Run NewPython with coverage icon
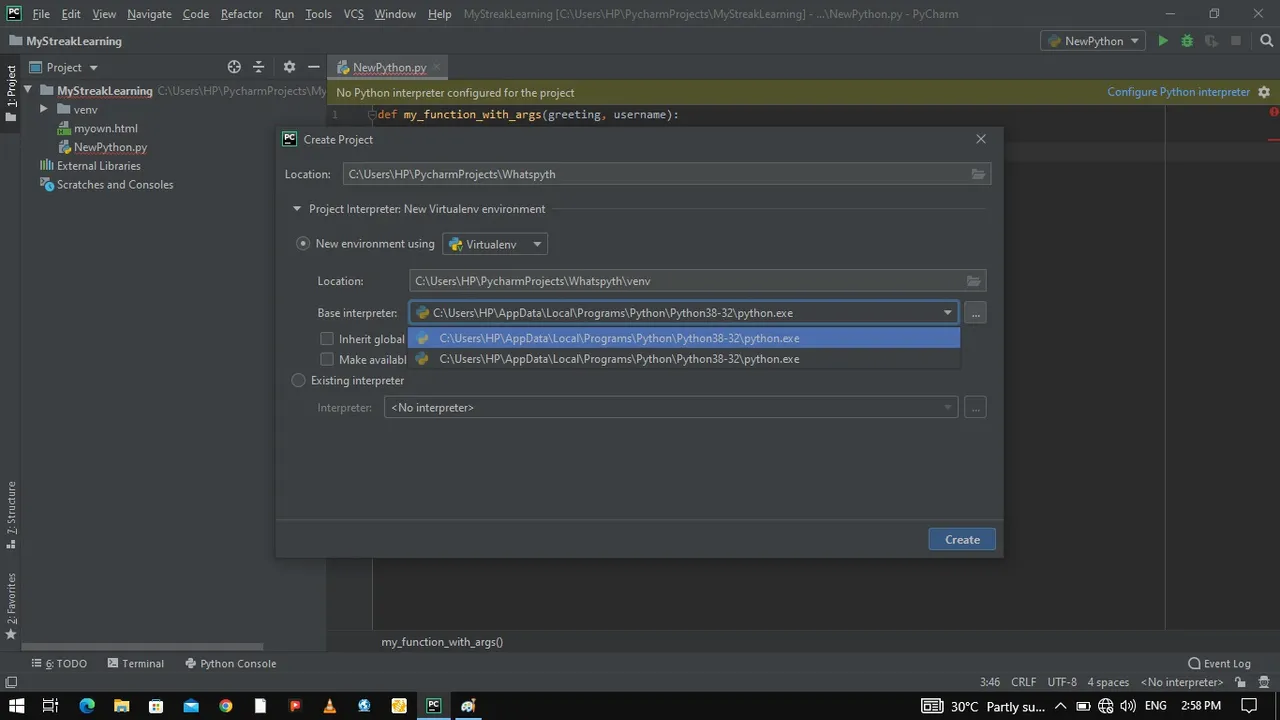Image resolution: width=1280 pixels, height=720 pixels. [1211, 41]
